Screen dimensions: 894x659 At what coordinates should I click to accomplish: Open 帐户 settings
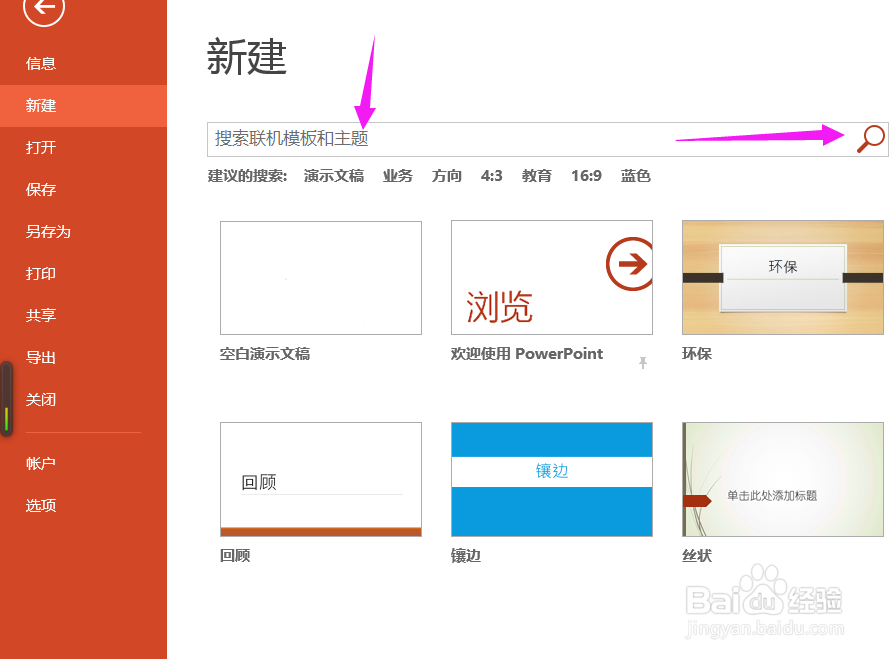click(x=40, y=463)
